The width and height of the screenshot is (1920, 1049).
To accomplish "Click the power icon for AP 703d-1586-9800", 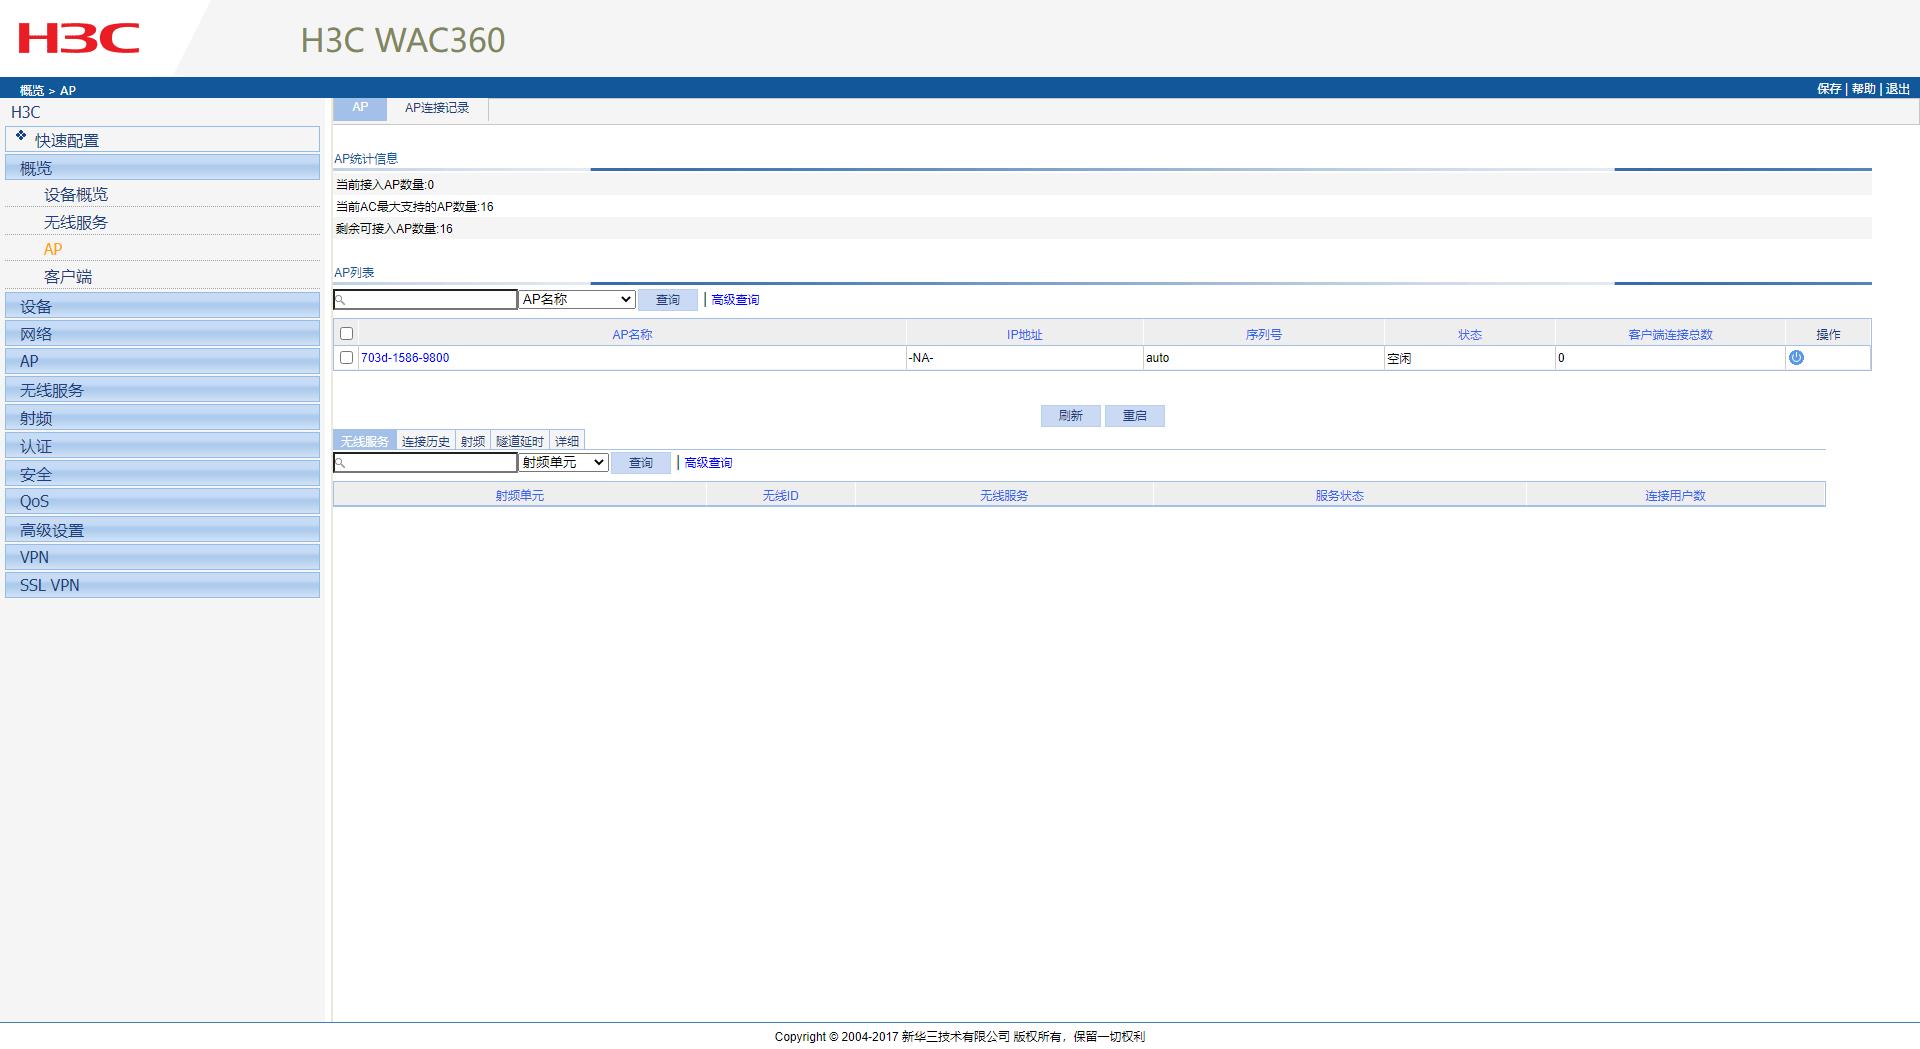I will pos(1796,357).
